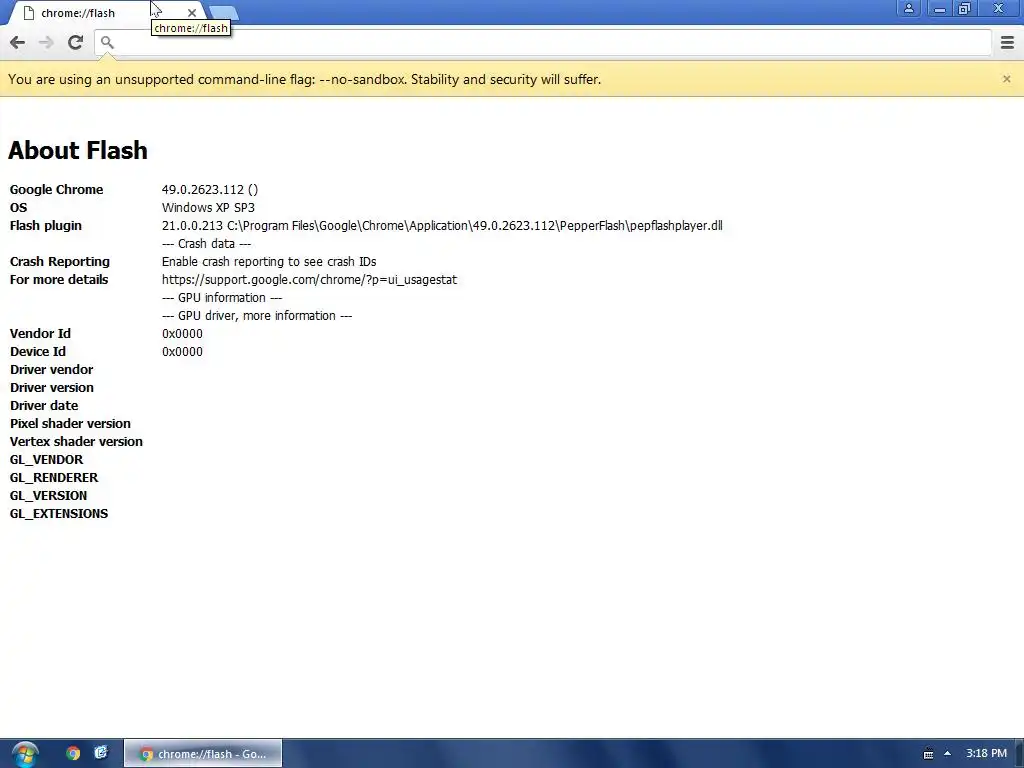The height and width of the screenshot is (768, 1024).
Task: Click the '--- GPU information ---' text
Action: coord(222,298)
